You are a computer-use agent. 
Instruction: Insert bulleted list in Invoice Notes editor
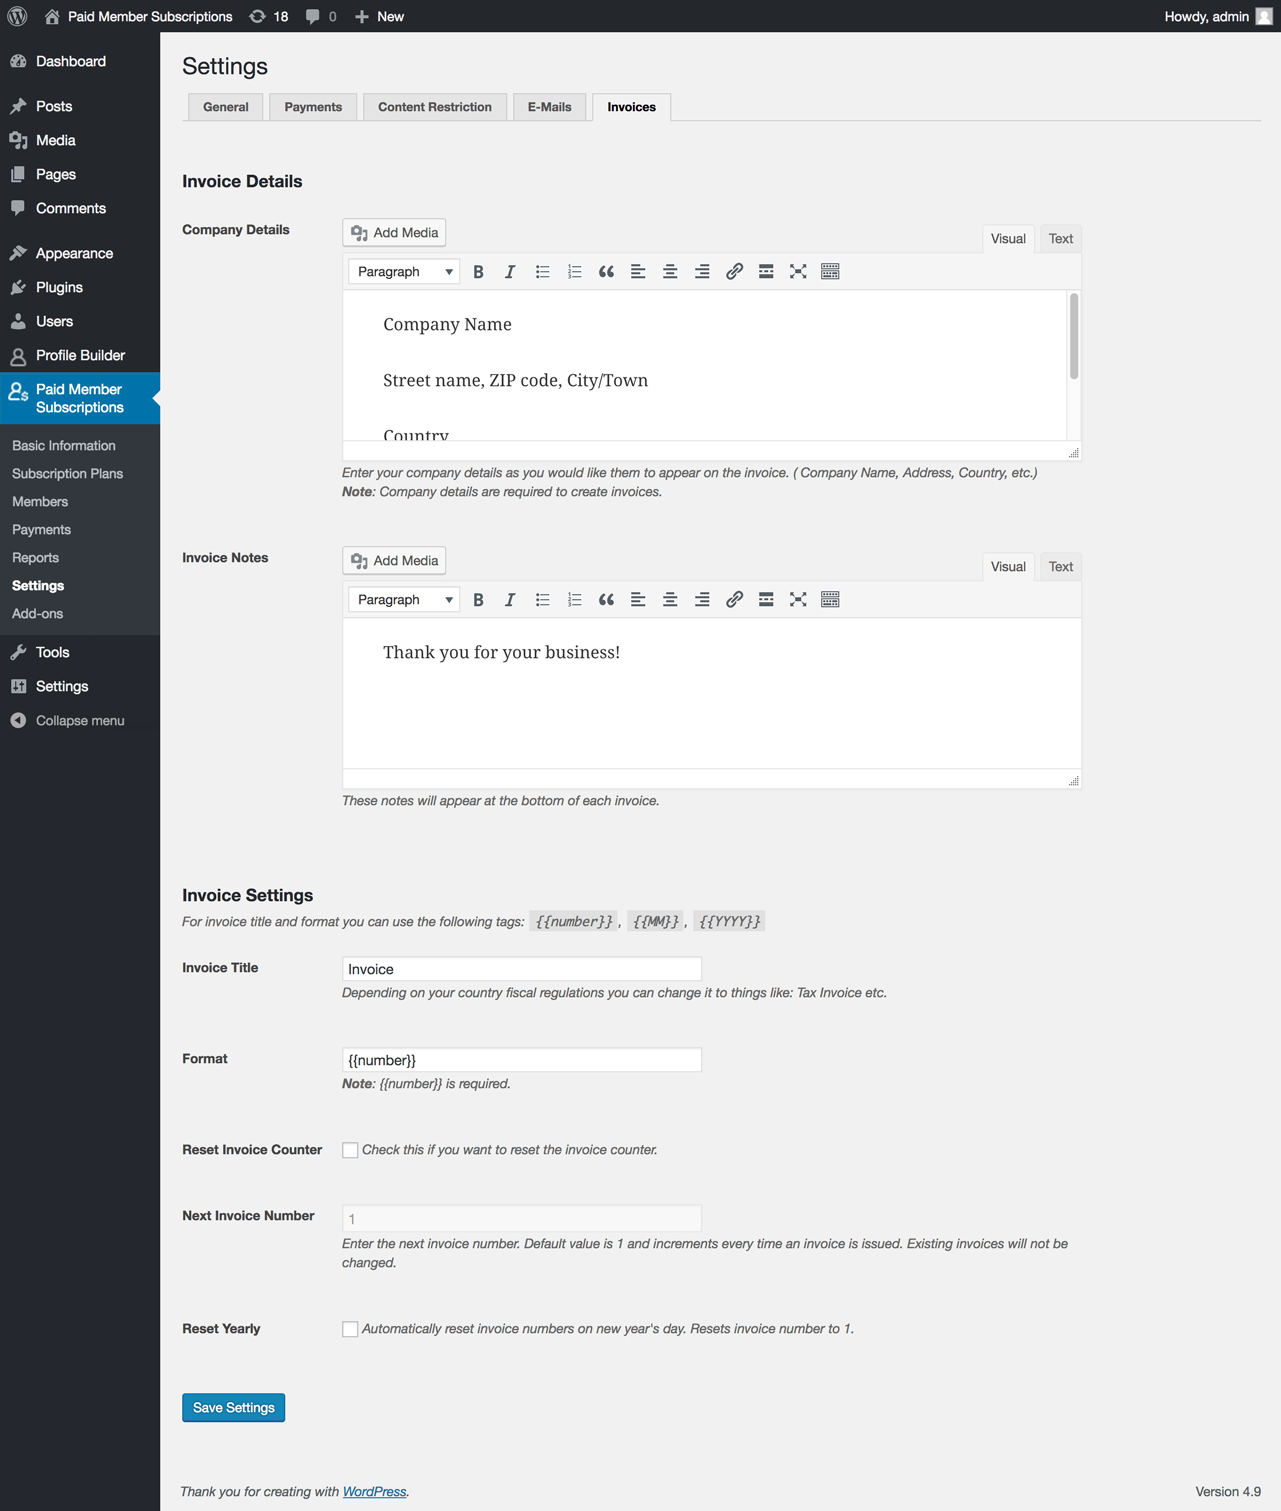tap(542, 600)
